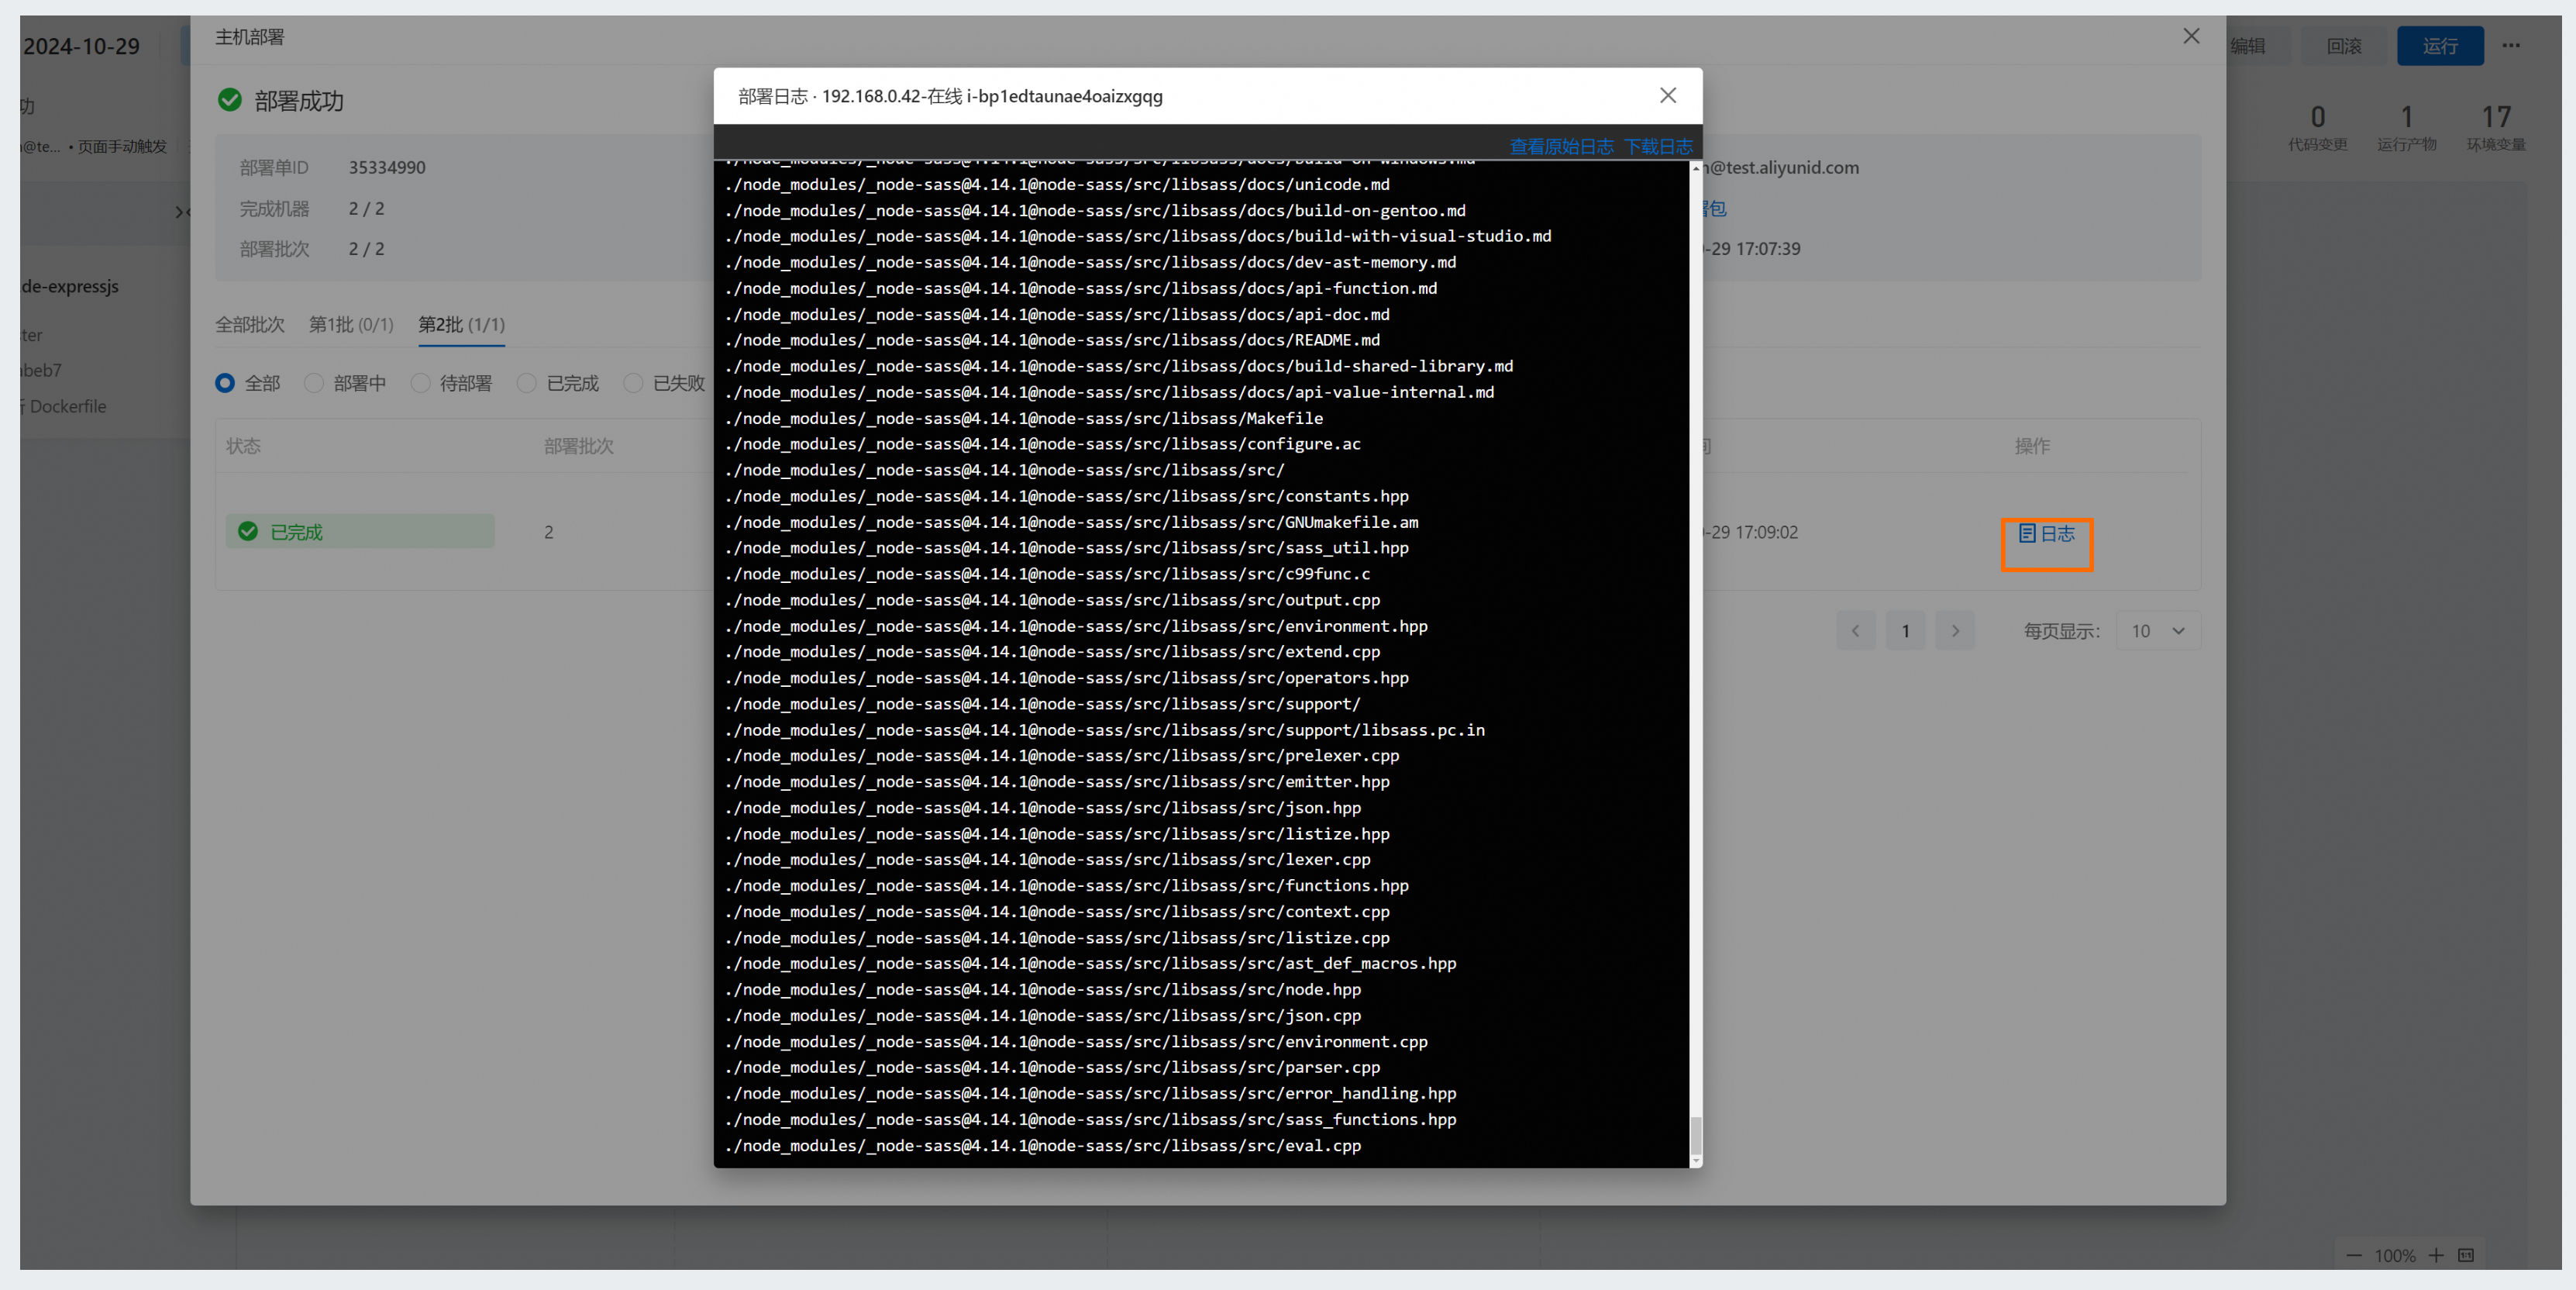Click the 100% zoom level
The image size is (2576, 1290).
coord(2394,1256)
